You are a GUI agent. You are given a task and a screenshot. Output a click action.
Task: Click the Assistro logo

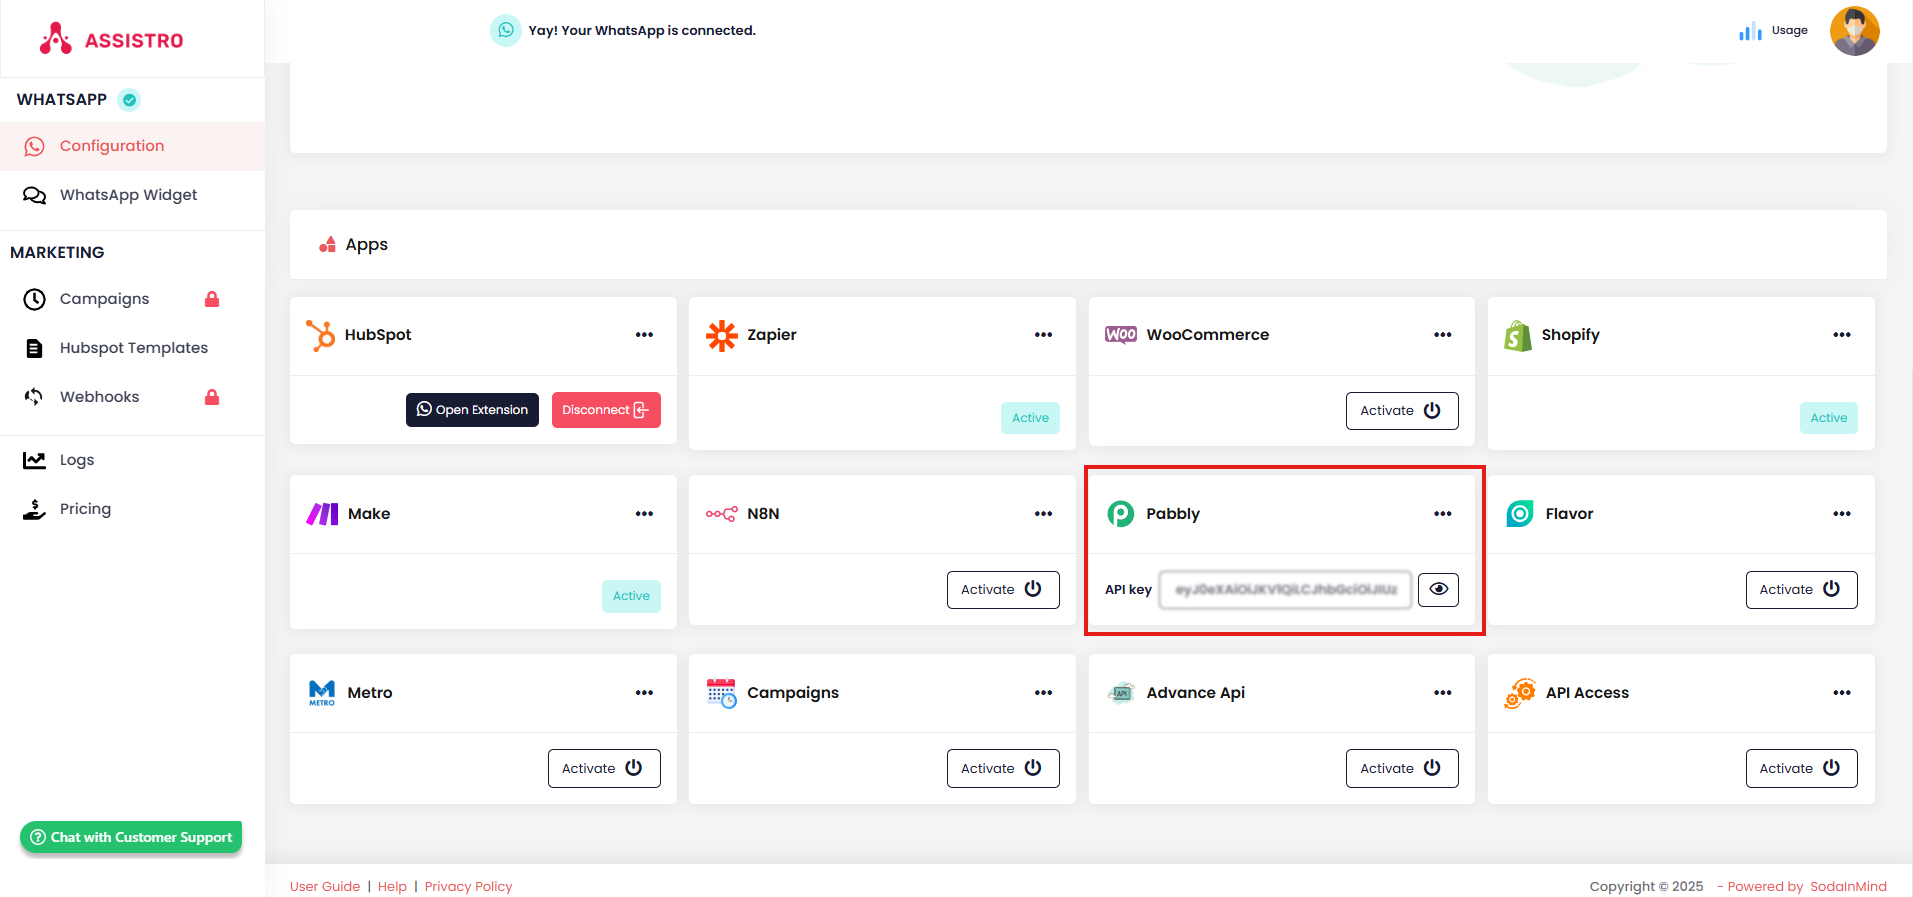(111, 39)
